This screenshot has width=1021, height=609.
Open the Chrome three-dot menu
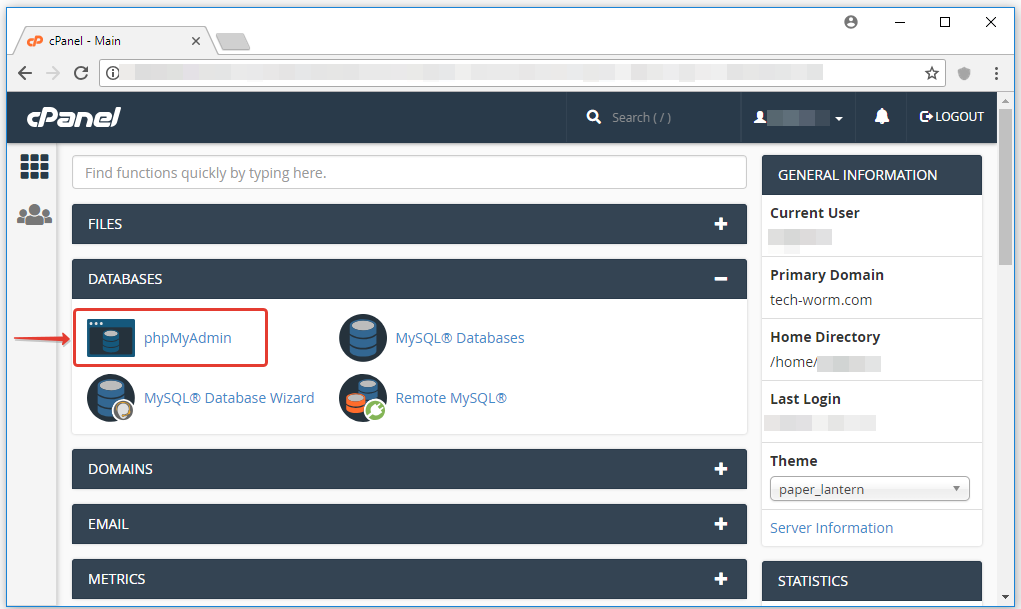[x=996, y=73]
